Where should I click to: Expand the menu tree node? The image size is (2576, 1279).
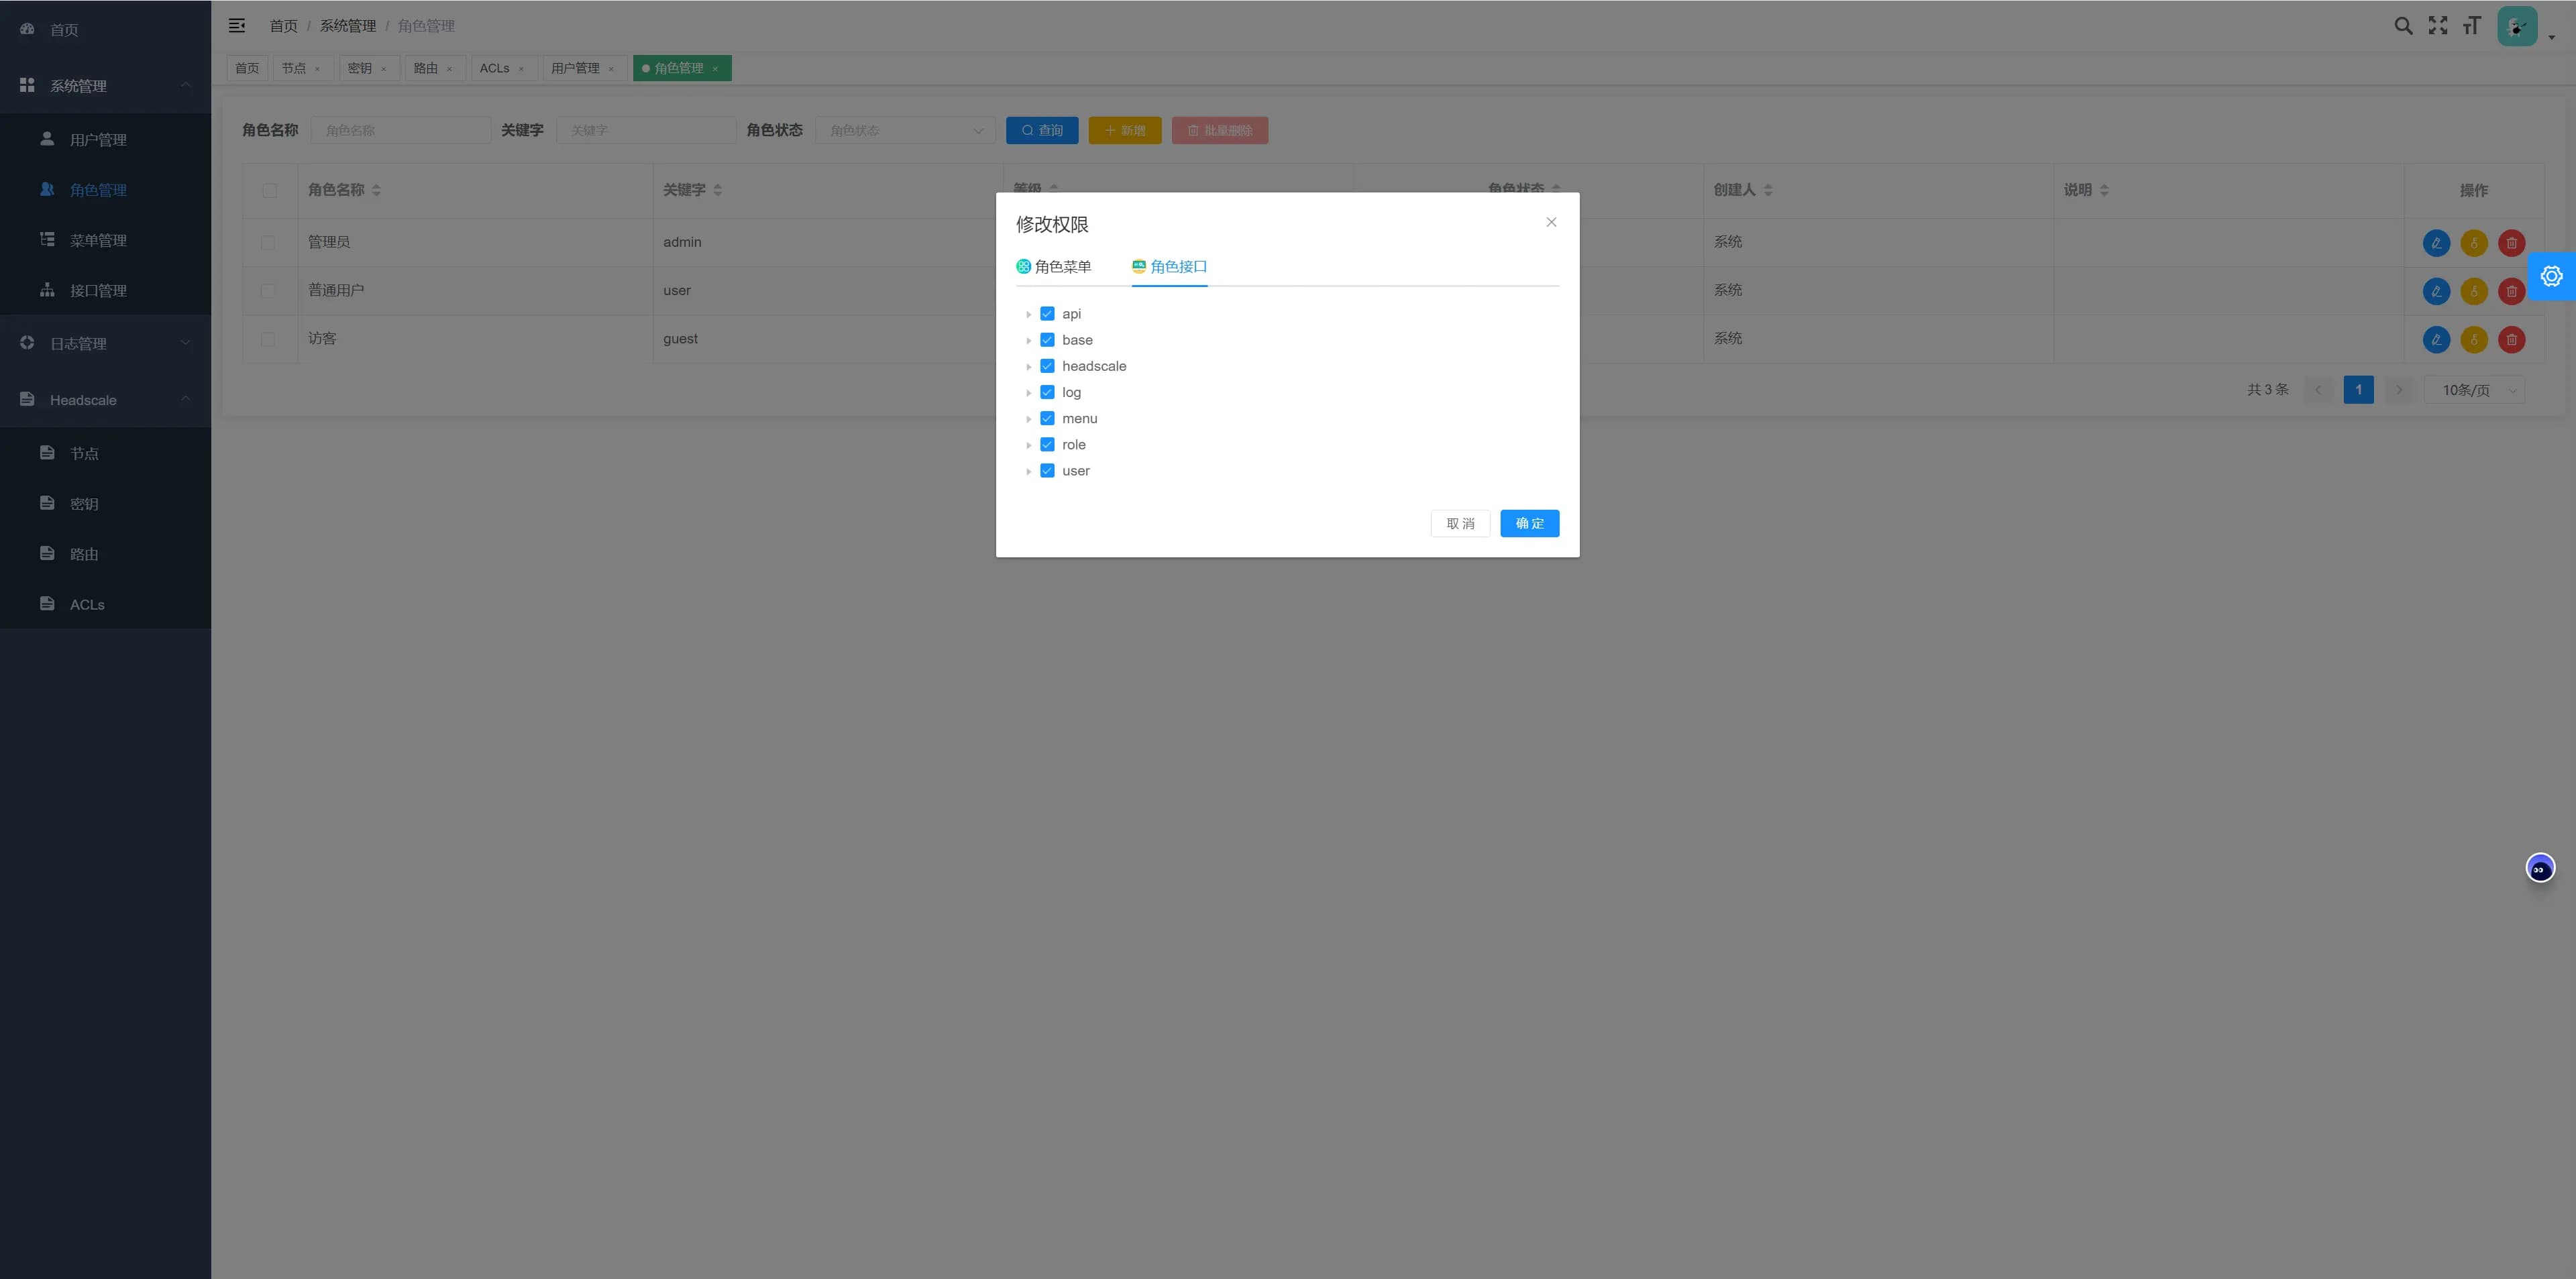point(1028,419)
